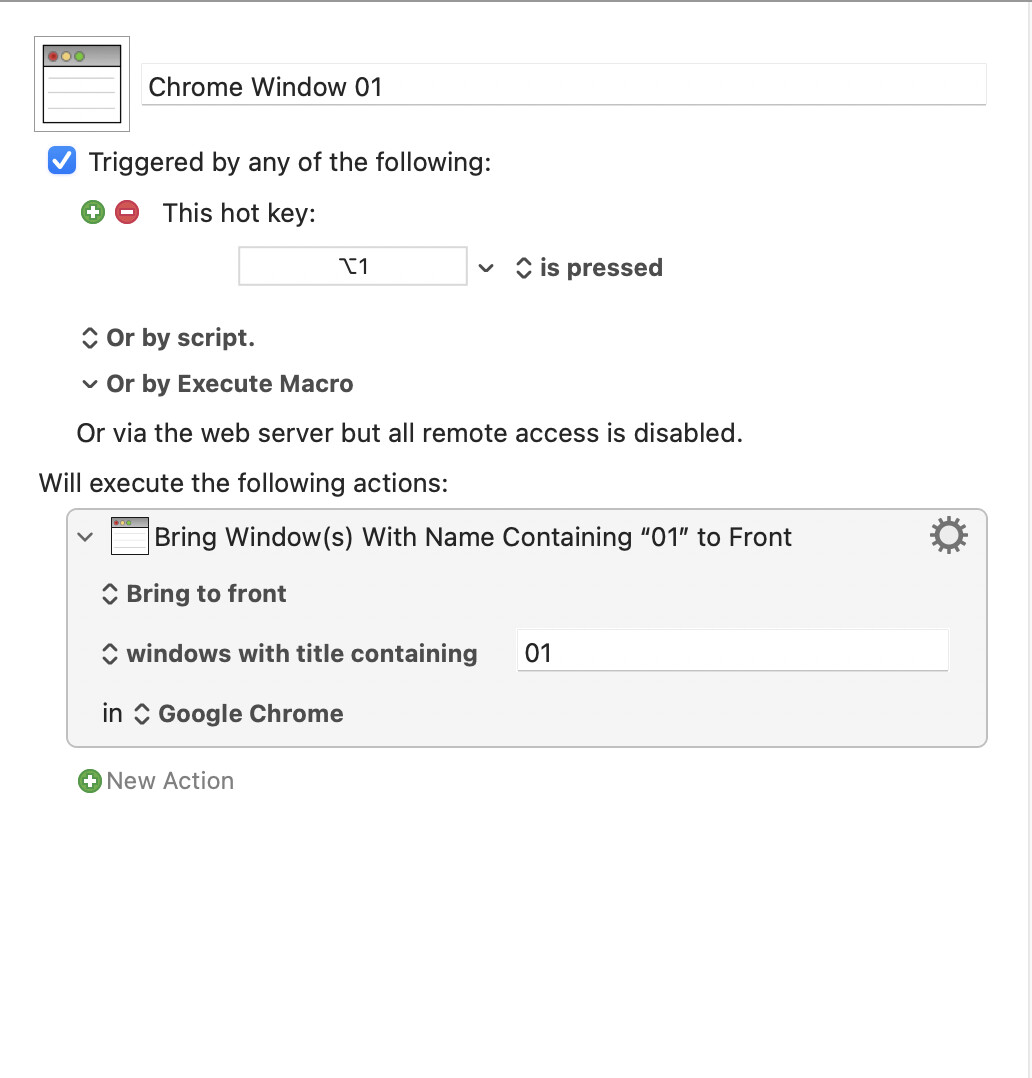Collapse the Bring Window action
Image resolution: width=1032 pixels, height=1078 pixels.
pos(85,536)
